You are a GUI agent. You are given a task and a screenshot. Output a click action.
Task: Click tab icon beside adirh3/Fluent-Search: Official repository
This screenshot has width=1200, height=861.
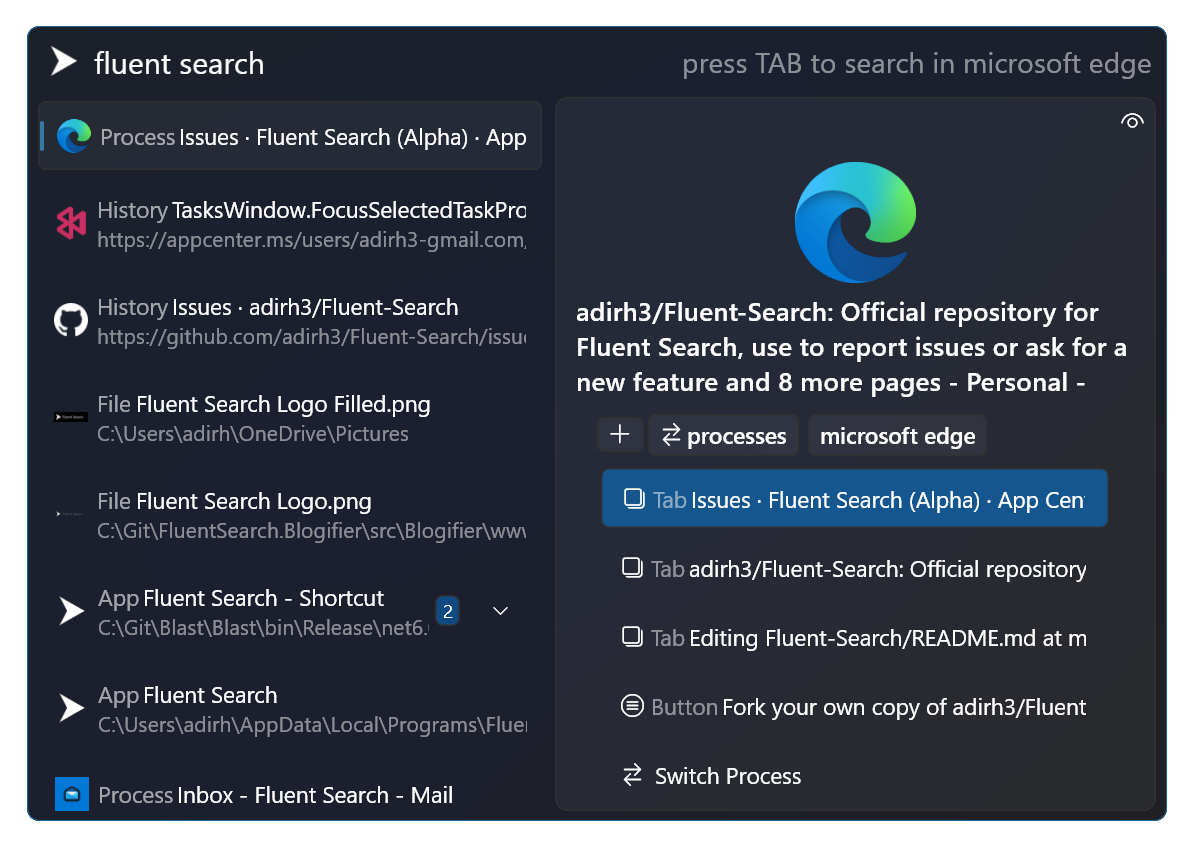632,568
